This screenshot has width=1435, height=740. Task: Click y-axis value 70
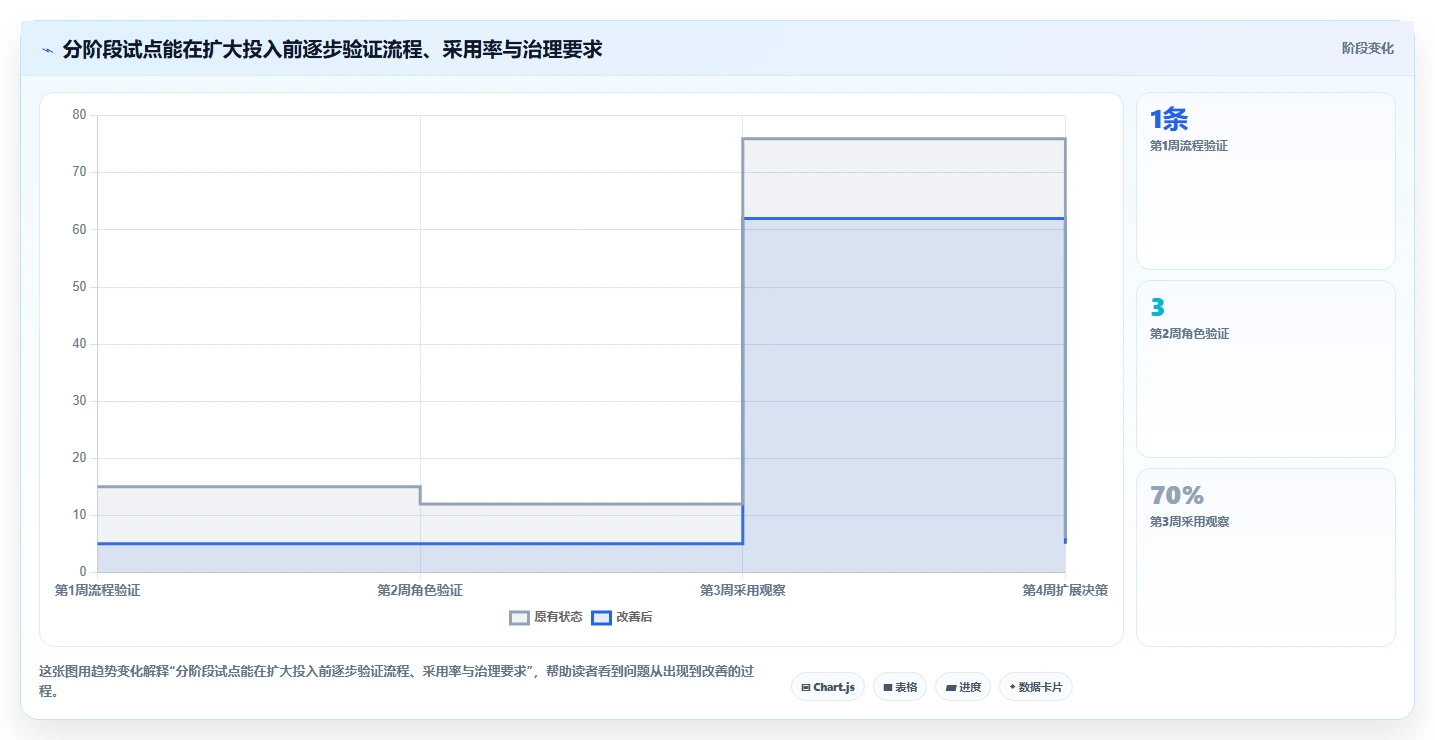click(x=80, y=172)
